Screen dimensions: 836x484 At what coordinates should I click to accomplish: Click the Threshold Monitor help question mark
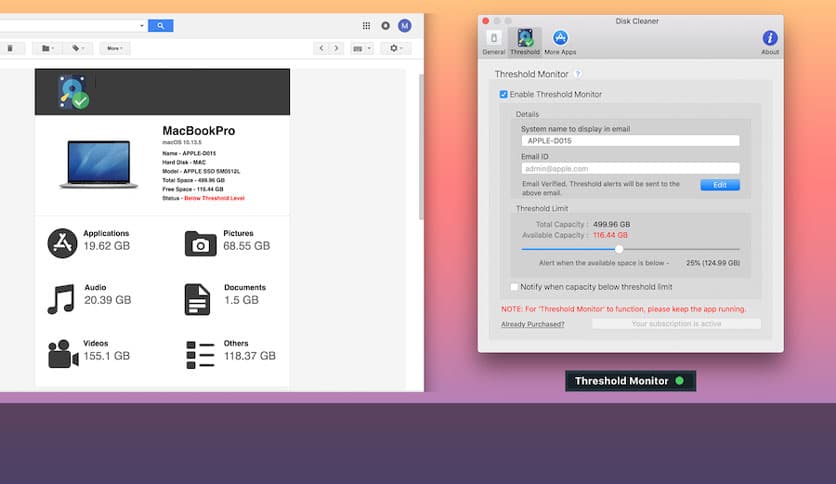click(578, 74)
